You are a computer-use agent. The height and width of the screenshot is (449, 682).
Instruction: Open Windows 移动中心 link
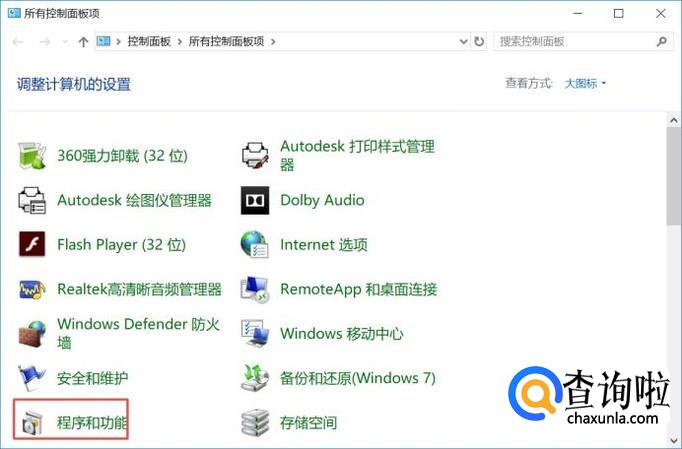[342, 334]
